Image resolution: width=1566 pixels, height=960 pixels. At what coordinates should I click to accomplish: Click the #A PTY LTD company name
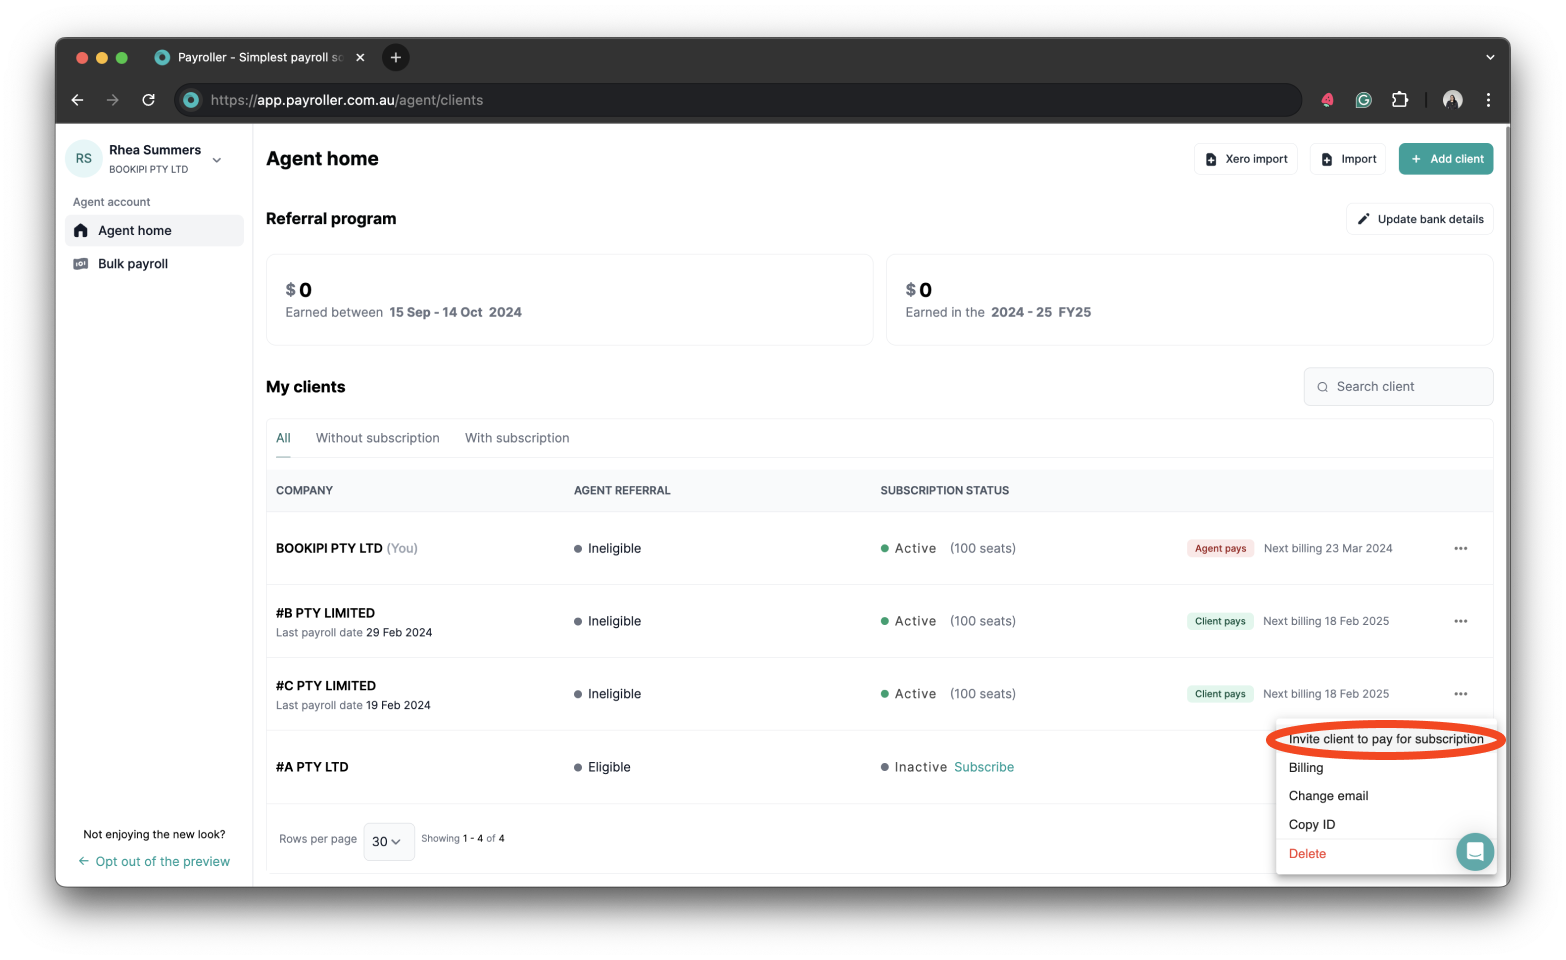point(312,767)
